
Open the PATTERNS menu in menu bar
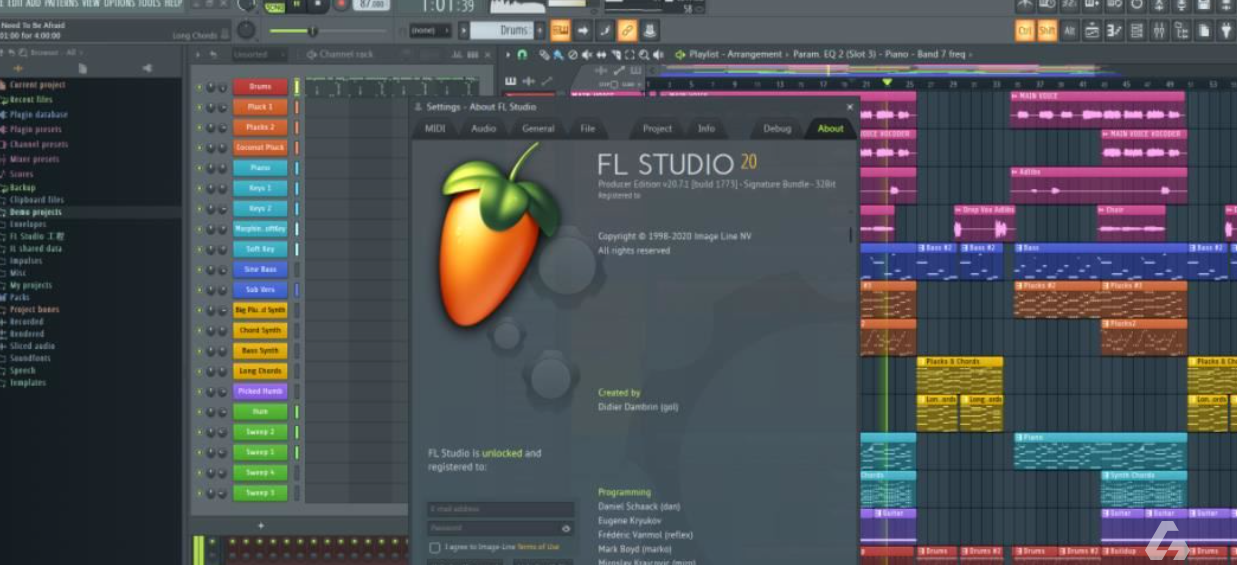[x=59, y=4]
